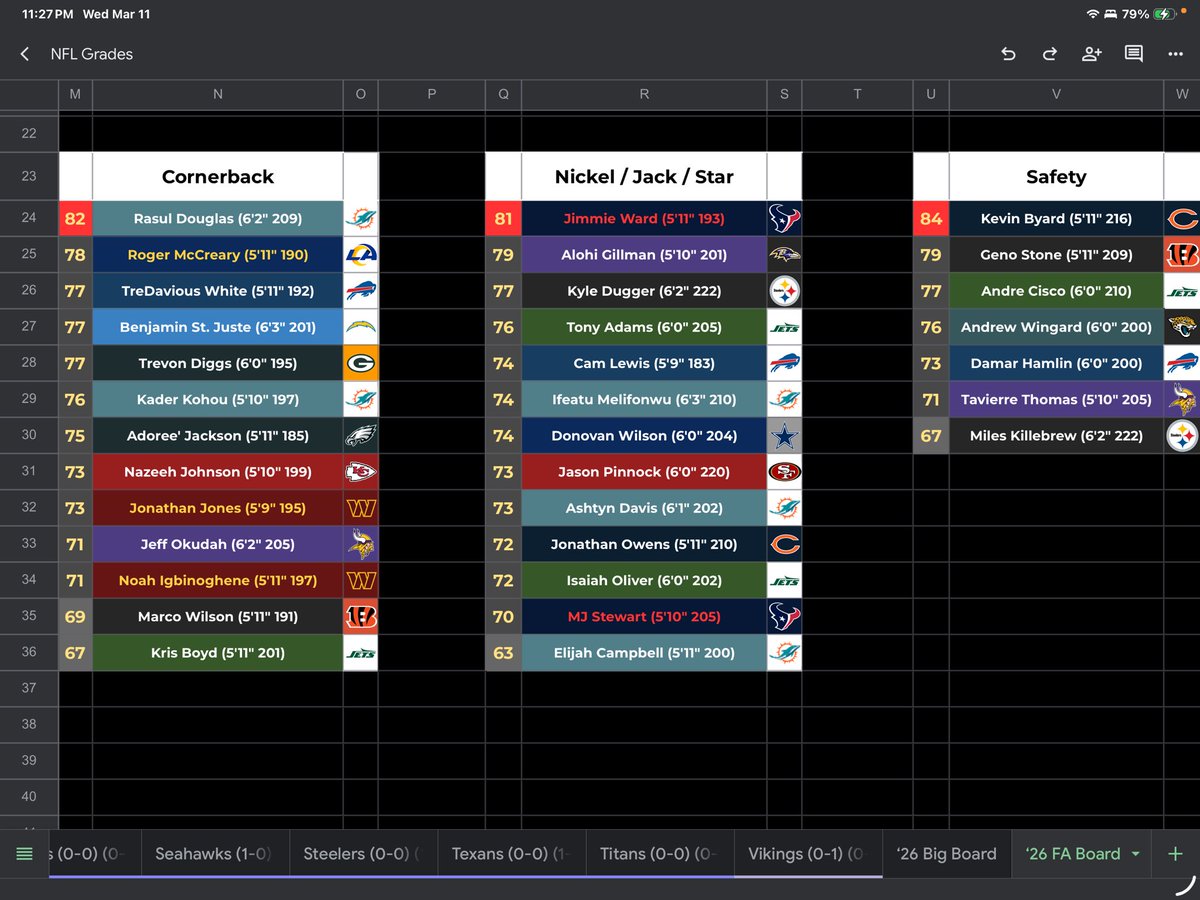Click the 49ers logo beside Jason Pinnock

coord(784,471)
